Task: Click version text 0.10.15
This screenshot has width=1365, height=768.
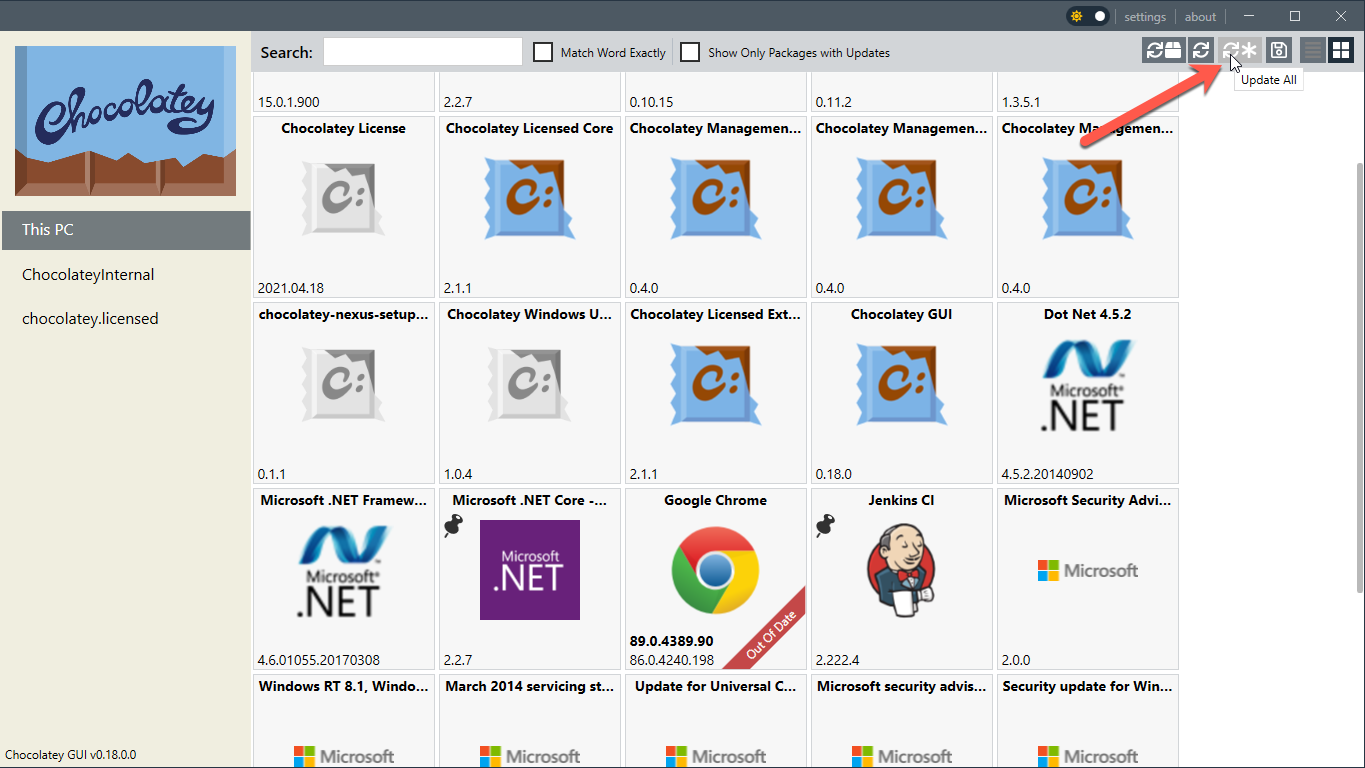Action: [x=651, y=102]
